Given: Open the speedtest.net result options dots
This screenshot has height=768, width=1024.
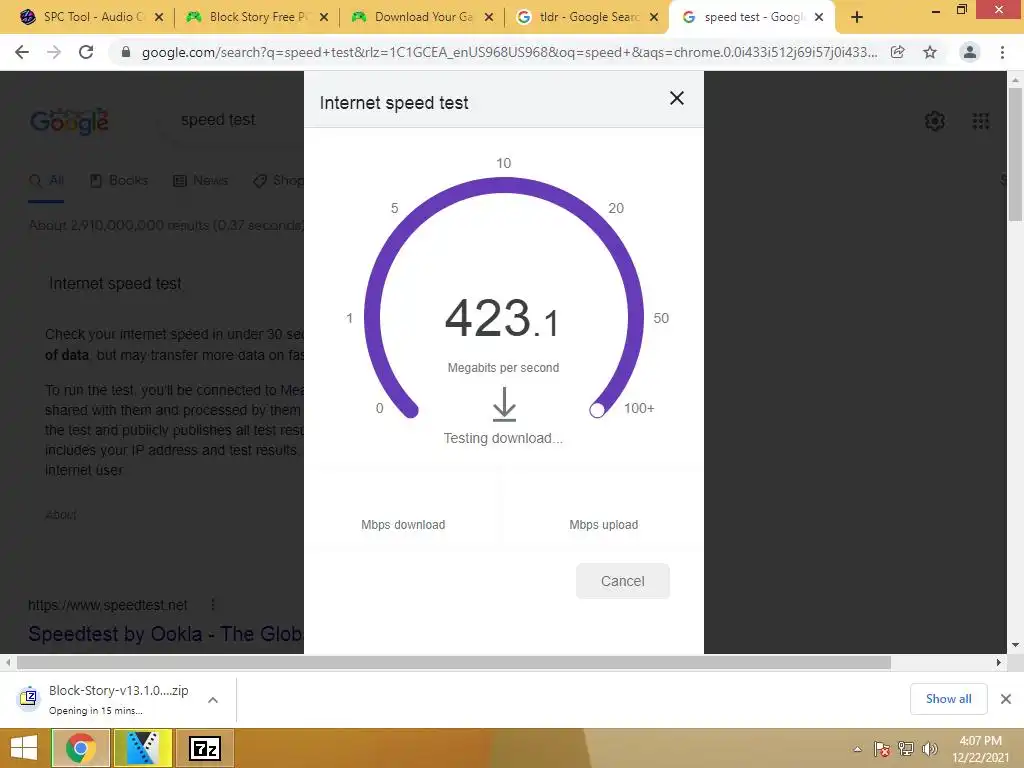Looking at the screenshot, I should 213,605.
